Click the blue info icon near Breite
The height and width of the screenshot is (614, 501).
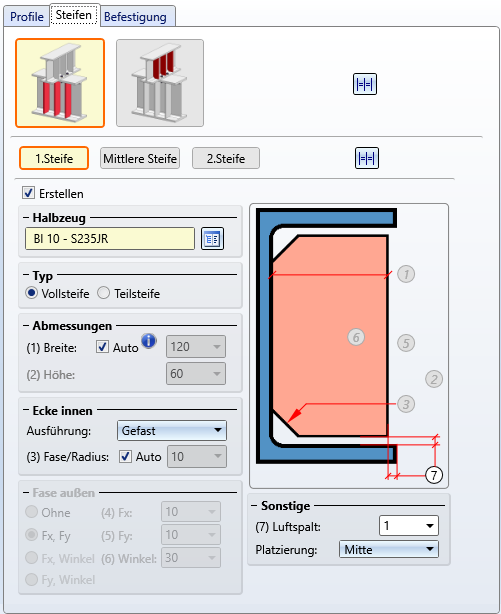point(148,341)
